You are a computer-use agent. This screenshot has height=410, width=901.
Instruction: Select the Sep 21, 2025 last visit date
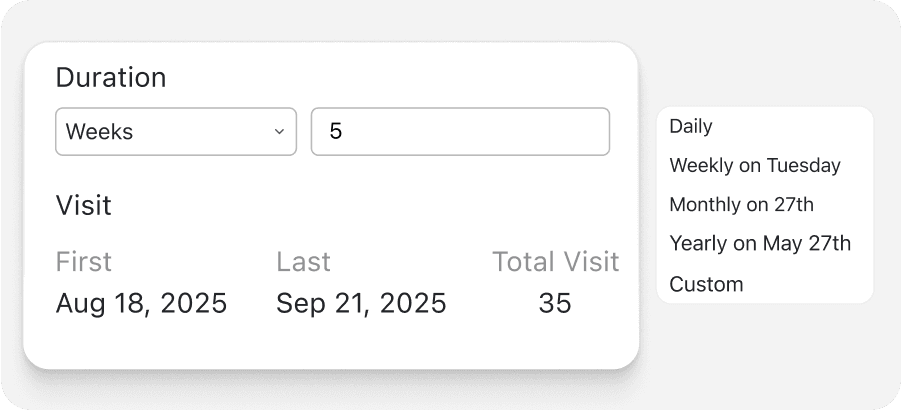361,303
